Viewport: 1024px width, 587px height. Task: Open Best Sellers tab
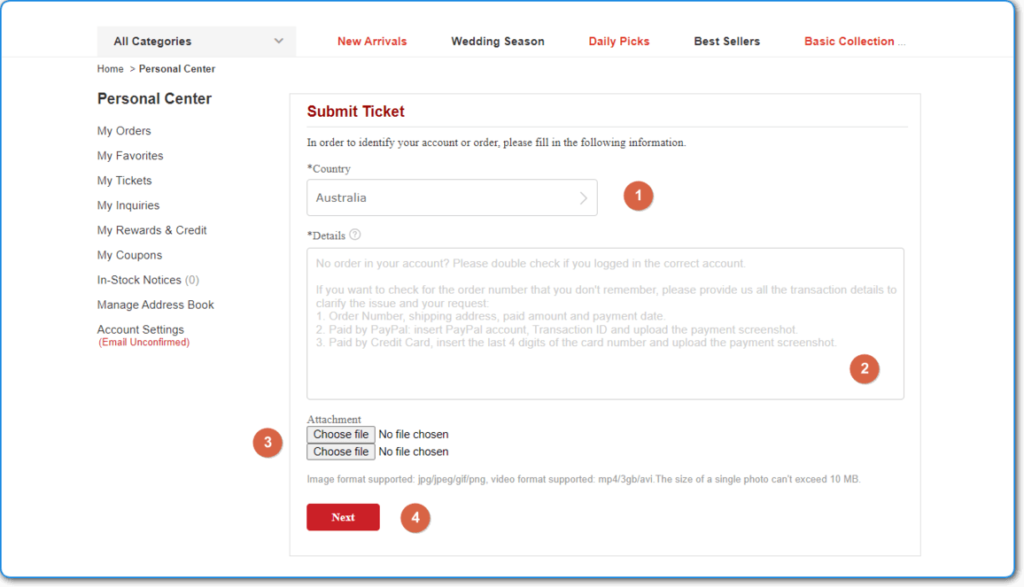pos(727,41)
